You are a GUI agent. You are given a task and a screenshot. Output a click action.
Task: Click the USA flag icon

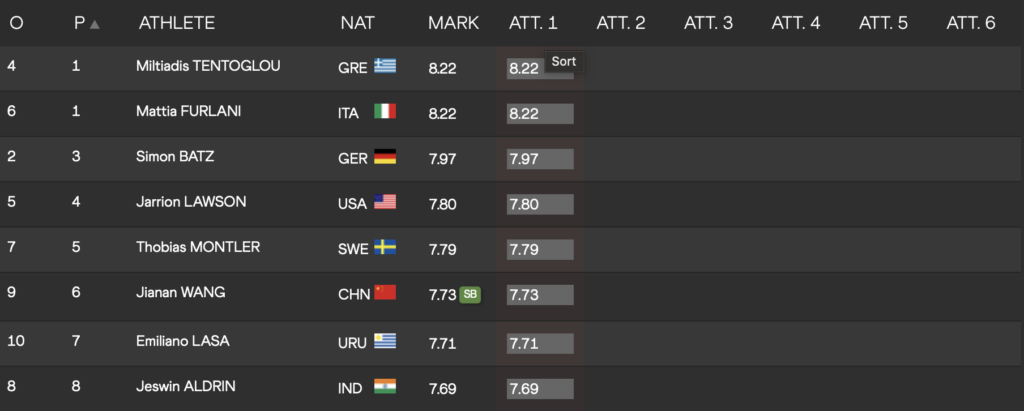[385, 202]
